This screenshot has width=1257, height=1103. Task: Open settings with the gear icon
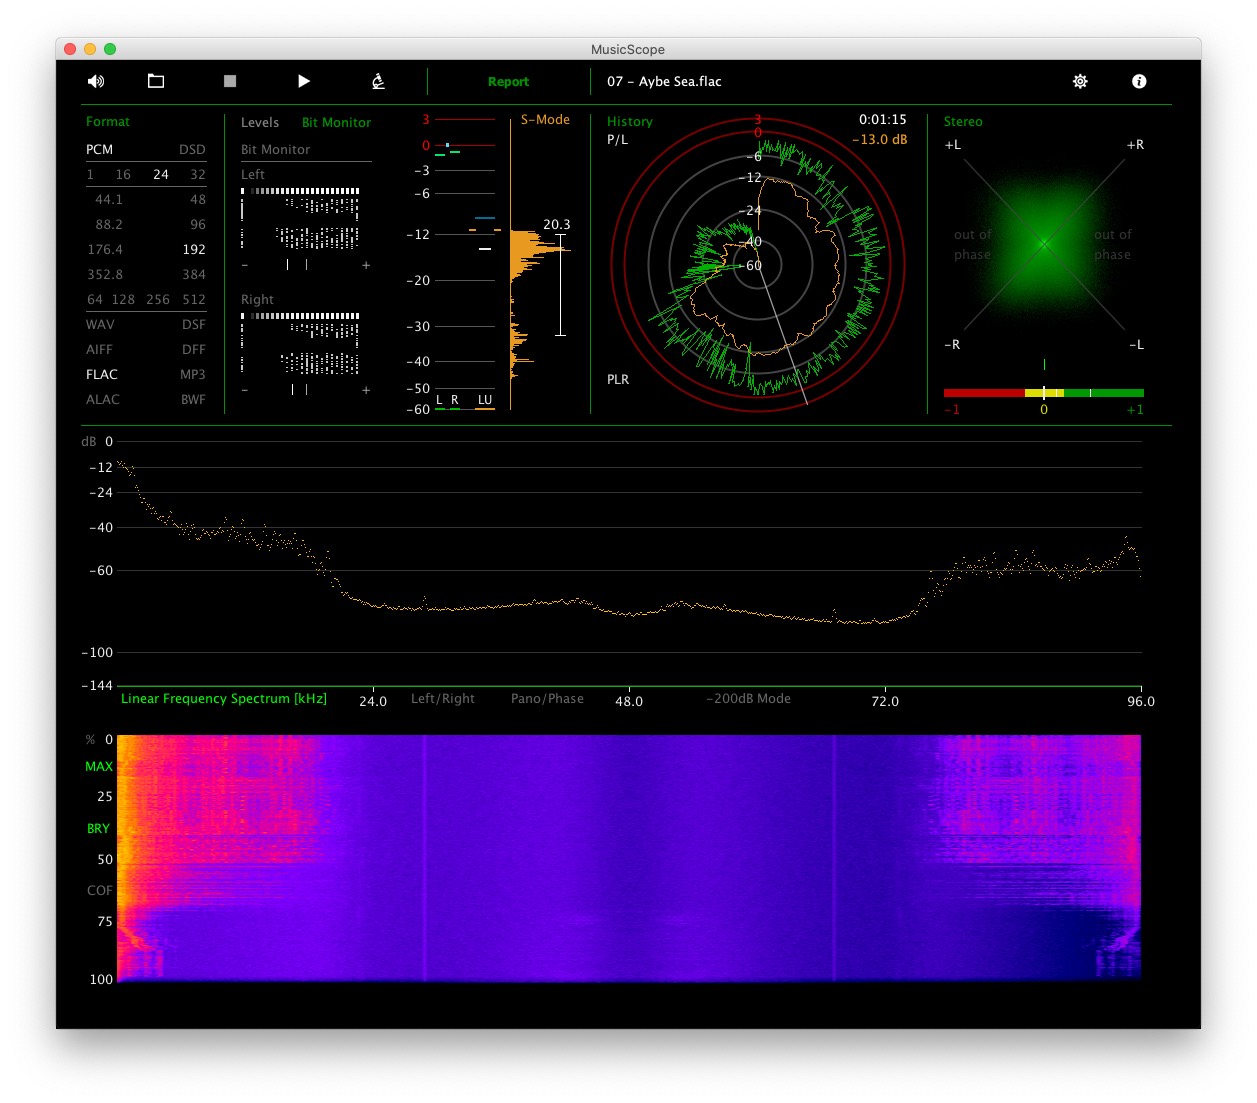click(x=1080, y=81)
